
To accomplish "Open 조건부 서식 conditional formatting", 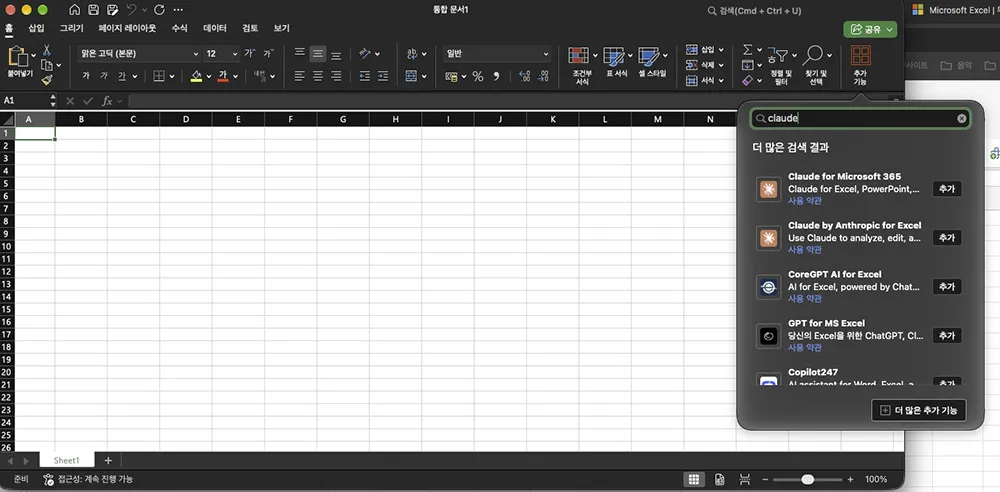I will (582, 64).
